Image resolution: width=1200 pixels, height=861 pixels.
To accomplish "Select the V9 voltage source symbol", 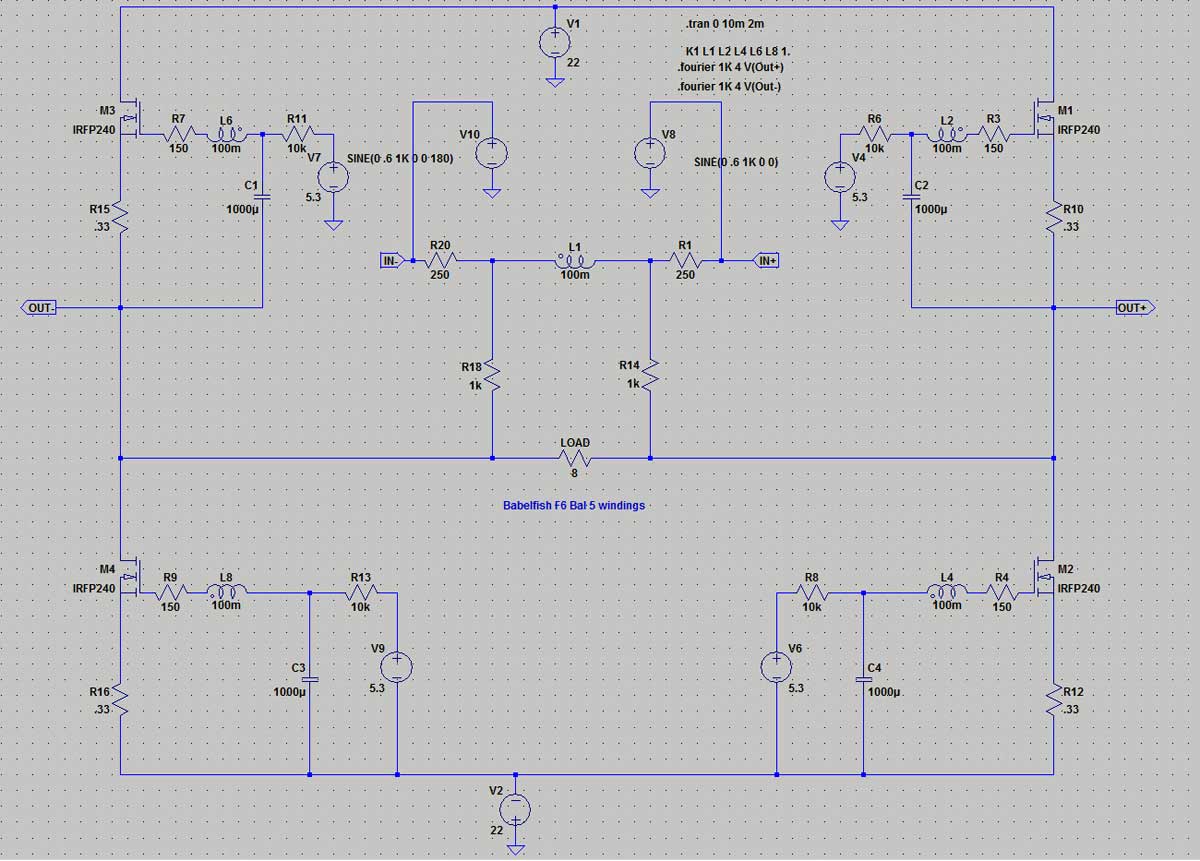I will click(x=397, y=667).
